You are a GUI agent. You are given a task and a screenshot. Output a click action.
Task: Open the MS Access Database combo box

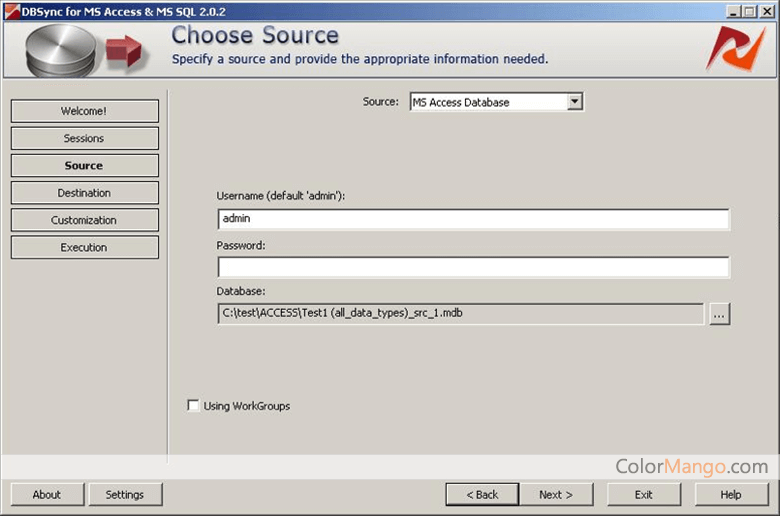point(496,102)
